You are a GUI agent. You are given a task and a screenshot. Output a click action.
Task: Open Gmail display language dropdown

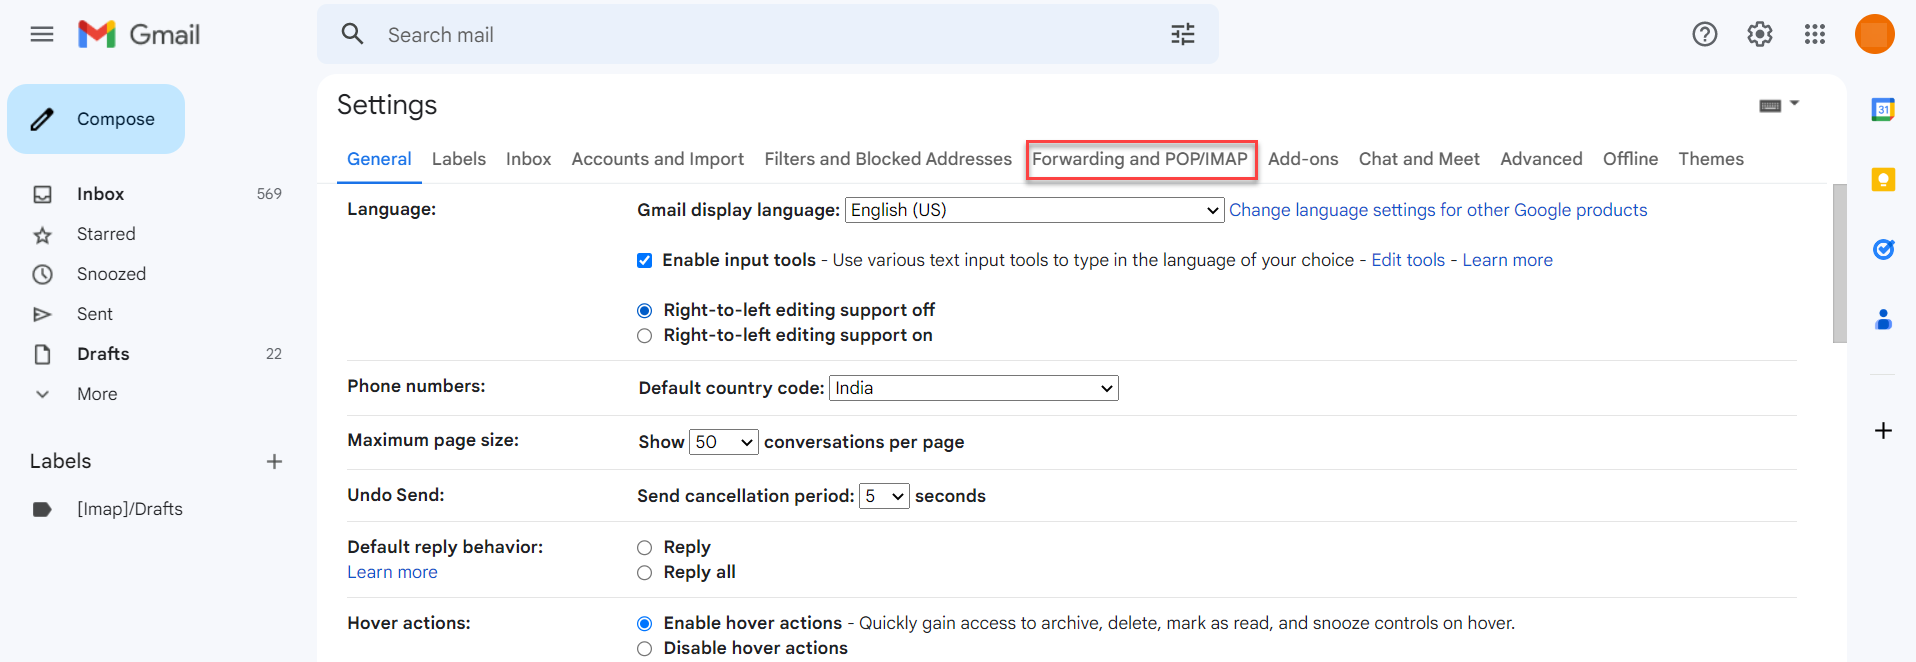coord(1035,210)
